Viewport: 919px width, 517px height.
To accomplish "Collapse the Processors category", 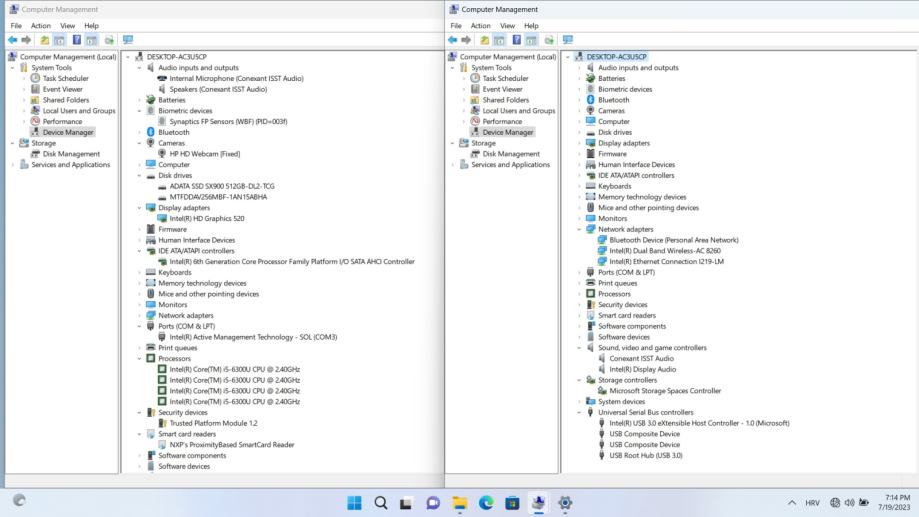I will pos(140,358).
